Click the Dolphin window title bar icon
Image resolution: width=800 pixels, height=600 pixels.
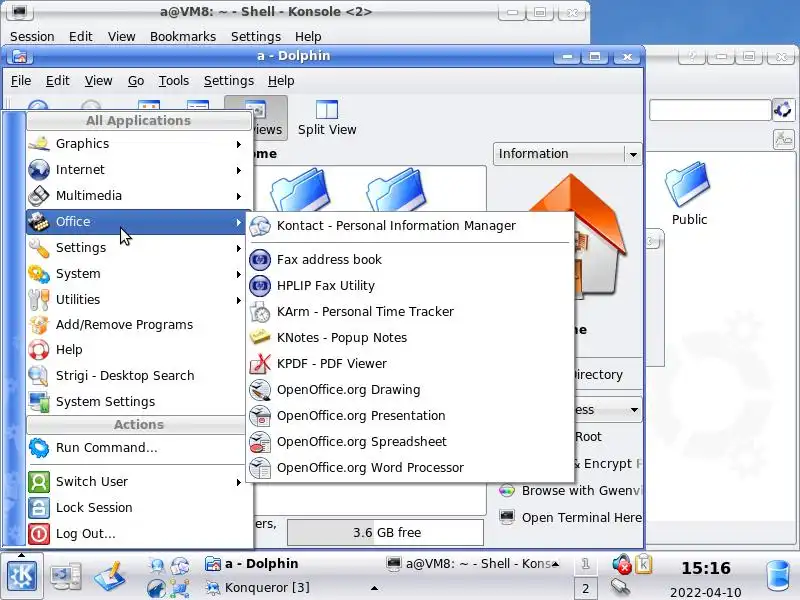coord(19,56)
